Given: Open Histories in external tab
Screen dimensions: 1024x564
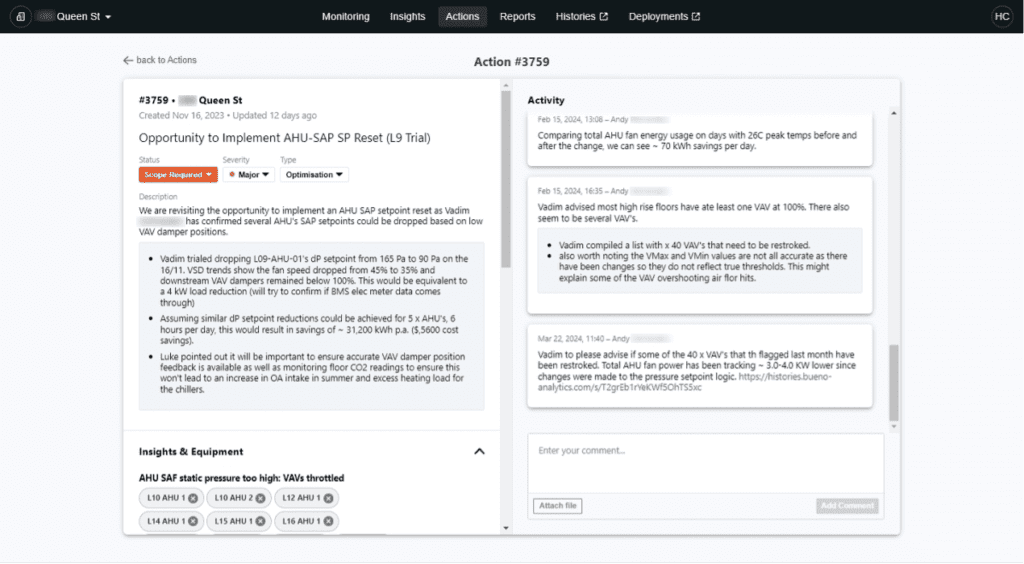Looking at the screenshot, I should point(581,17).
